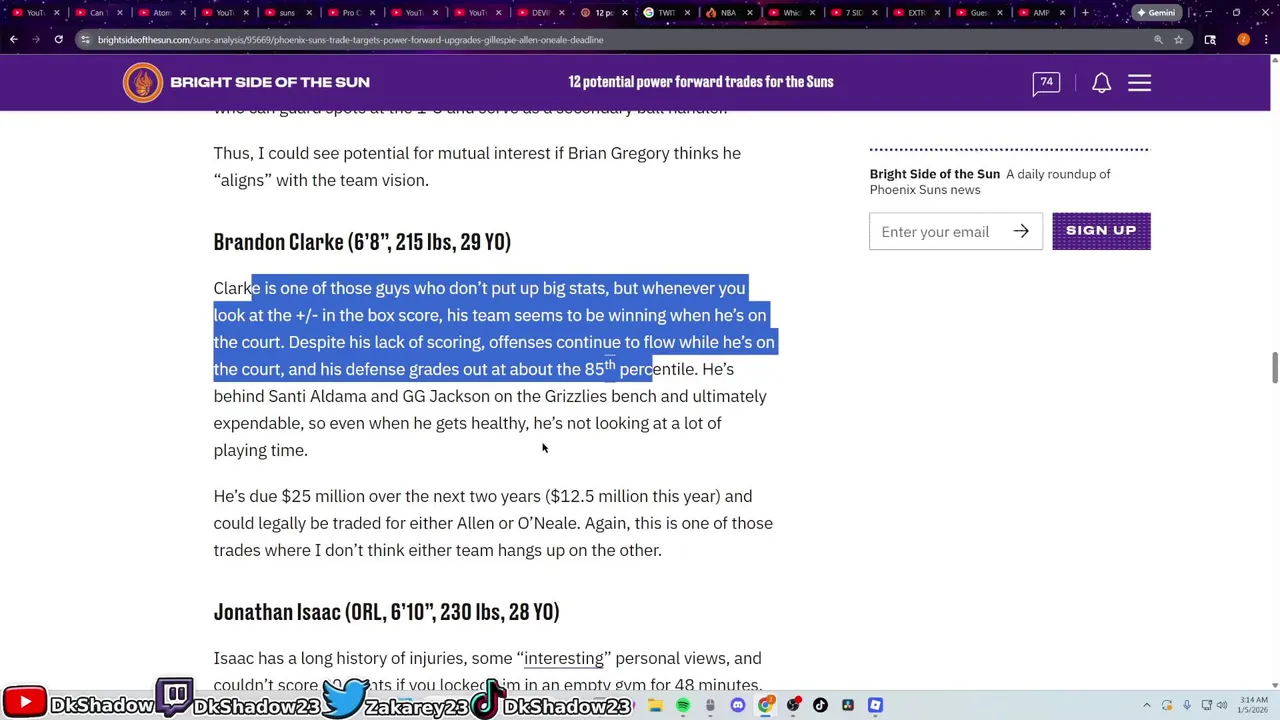
Task: Open the site hamburger menu
Action: coord(1139,82)
